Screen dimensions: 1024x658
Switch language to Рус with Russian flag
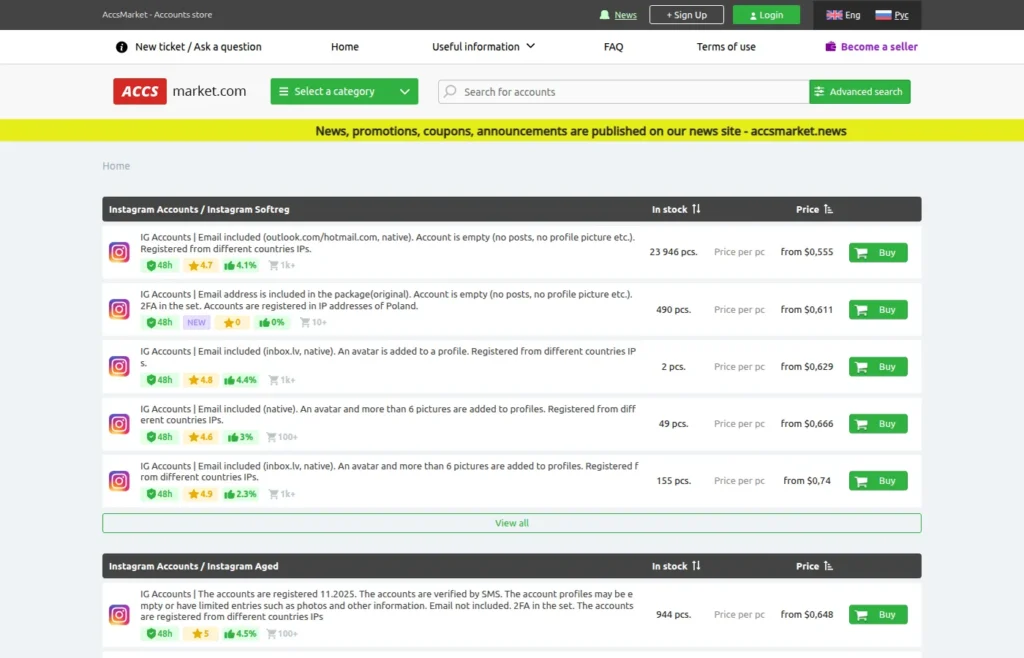pos(892,14)
